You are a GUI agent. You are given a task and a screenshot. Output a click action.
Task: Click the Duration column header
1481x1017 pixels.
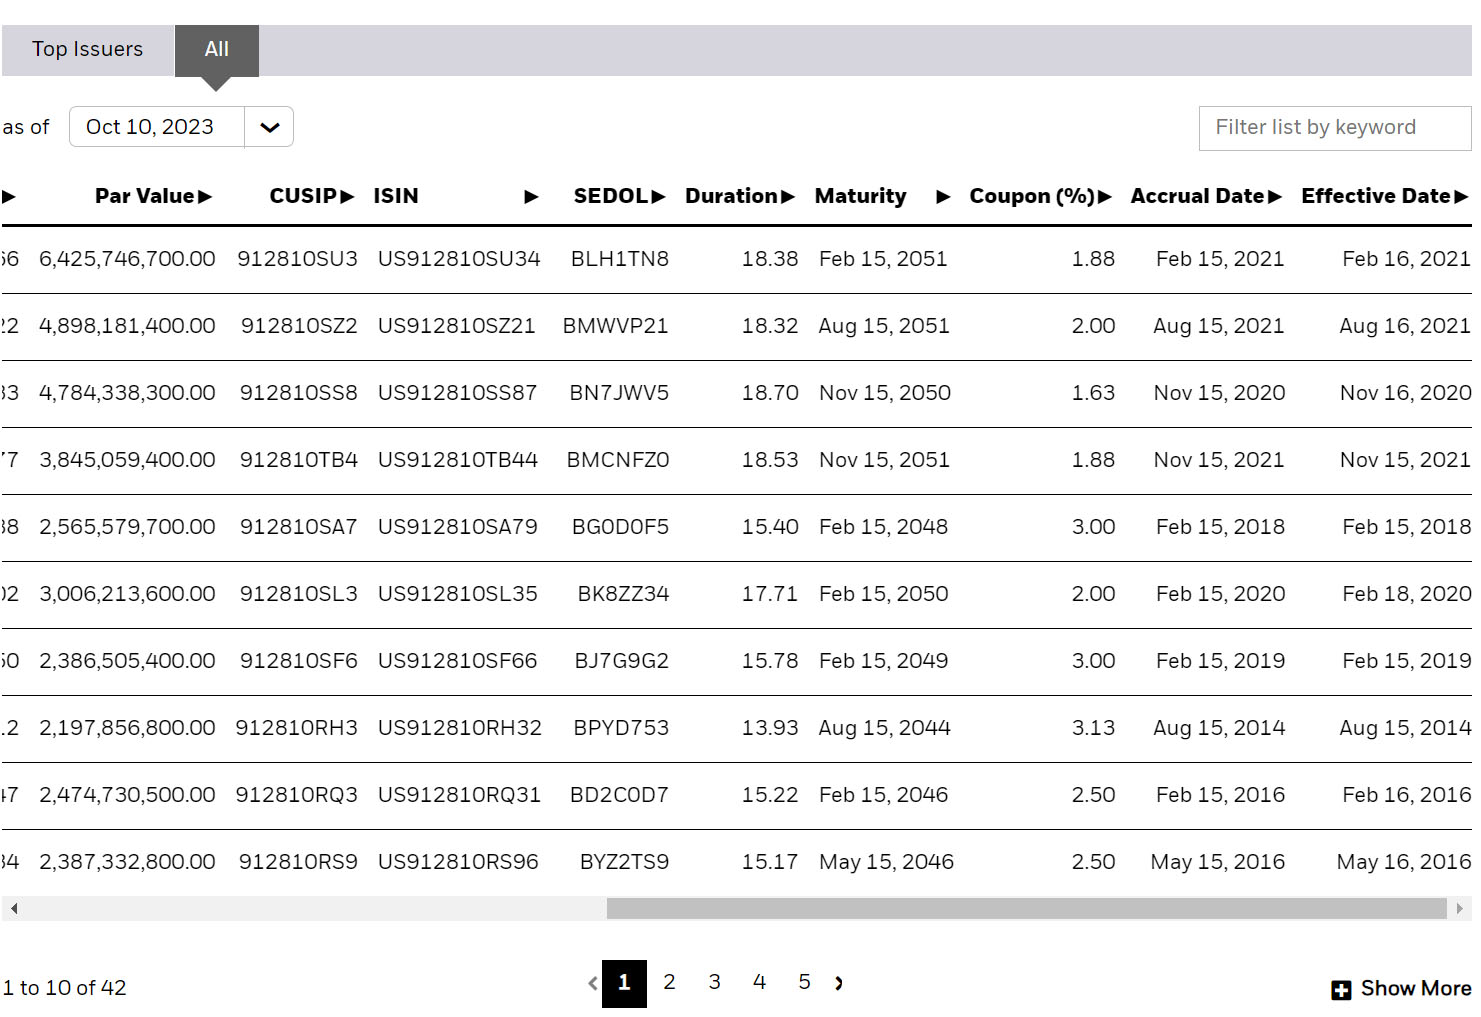[732, 196]
